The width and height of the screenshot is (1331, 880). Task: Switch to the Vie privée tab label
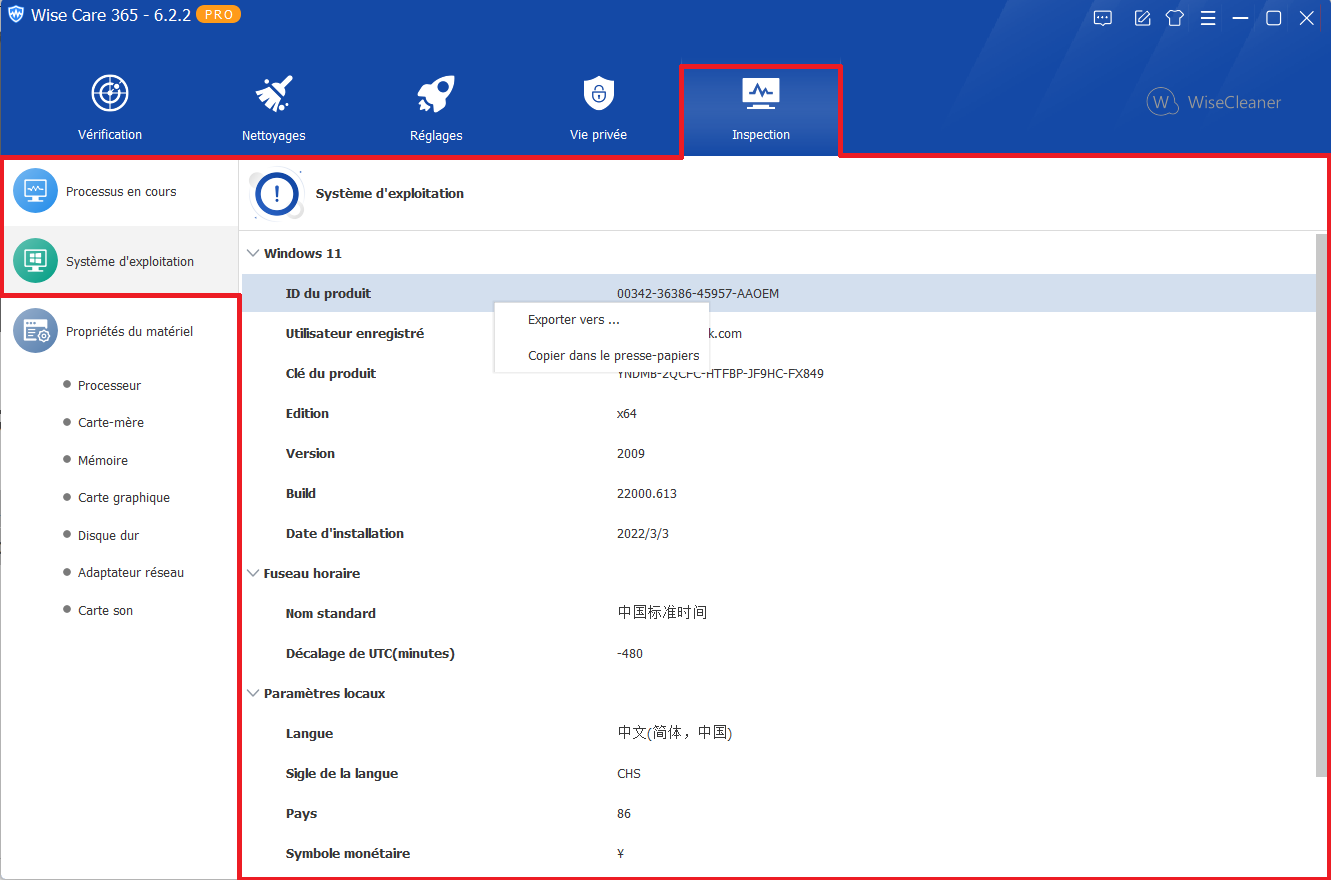pos(598,134)
